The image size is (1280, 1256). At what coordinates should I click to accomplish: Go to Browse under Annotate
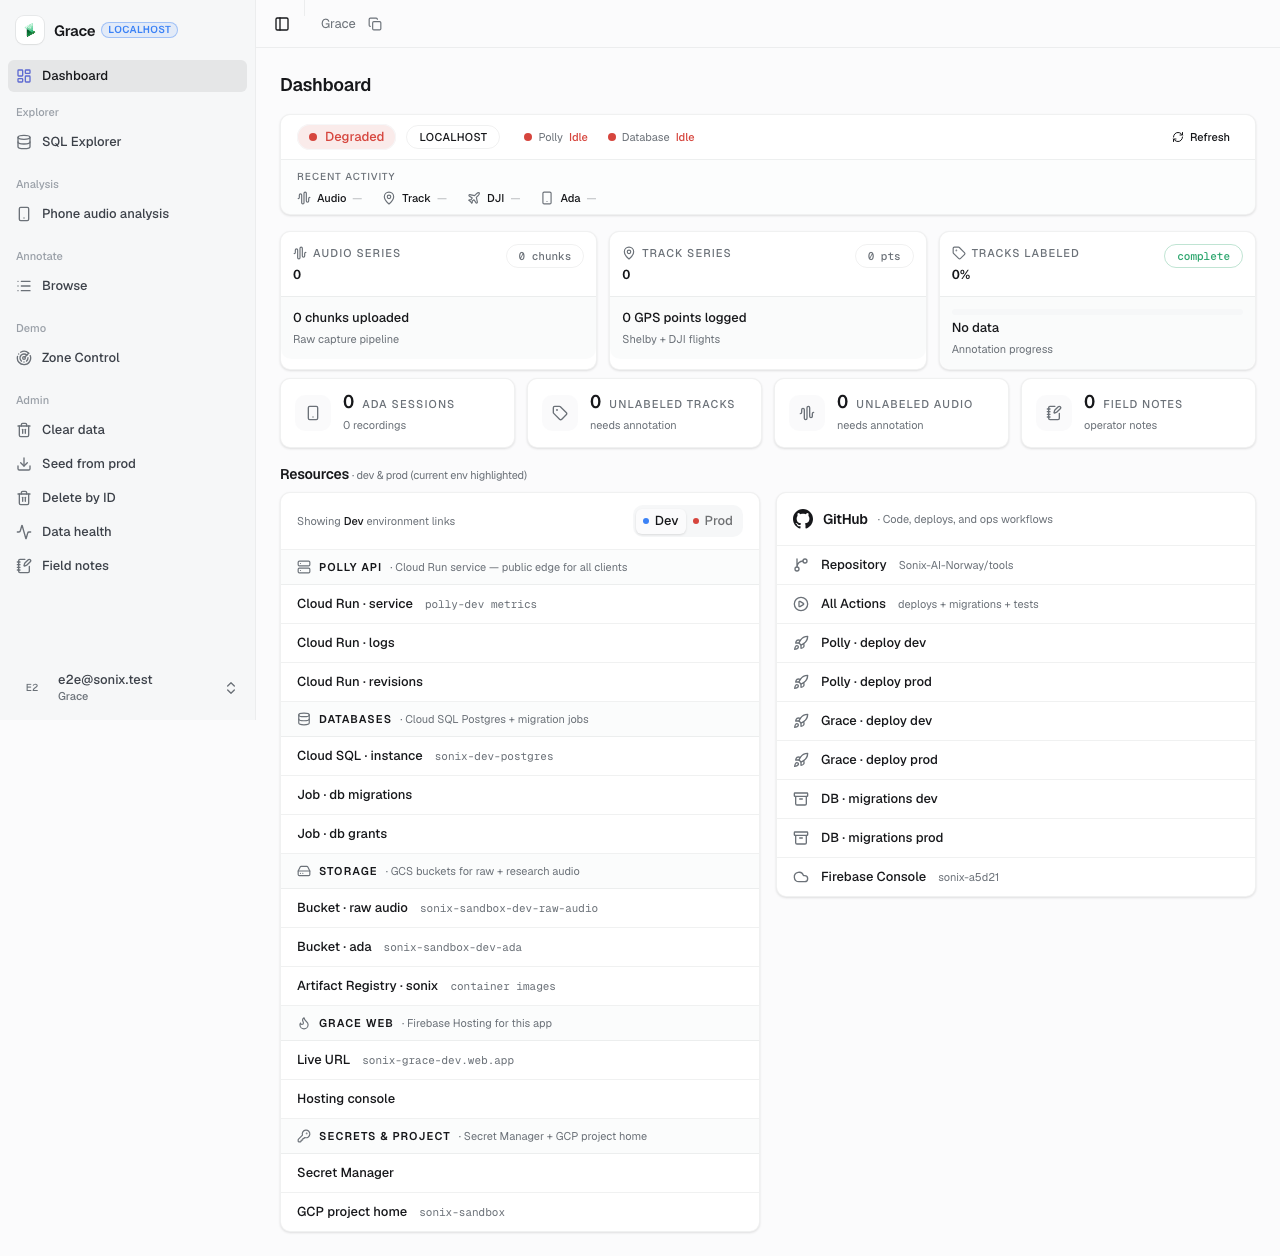[x=127, y=286]
